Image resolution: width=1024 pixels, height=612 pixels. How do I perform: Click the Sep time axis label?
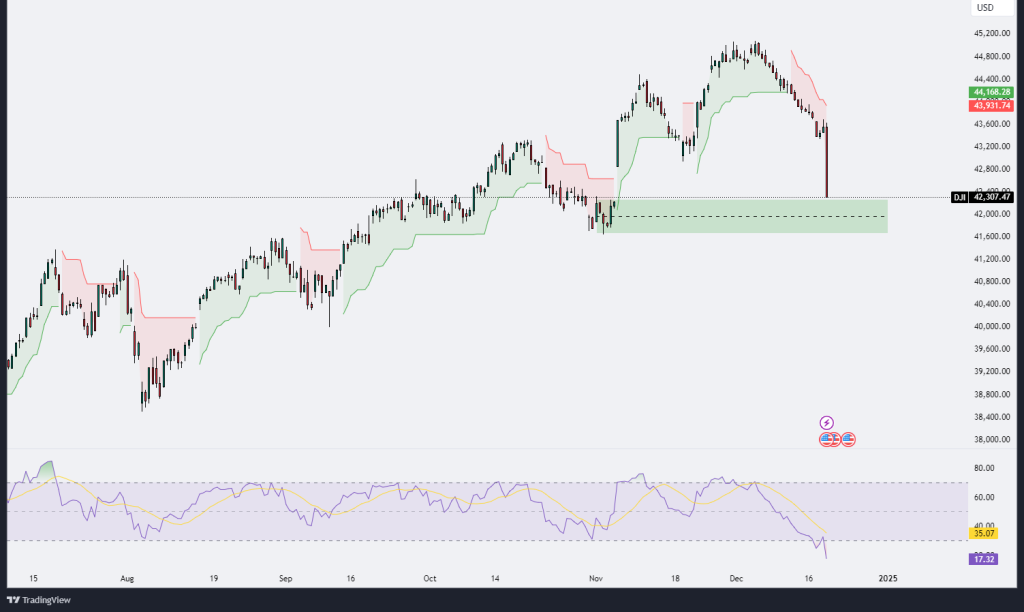point(285,579)
